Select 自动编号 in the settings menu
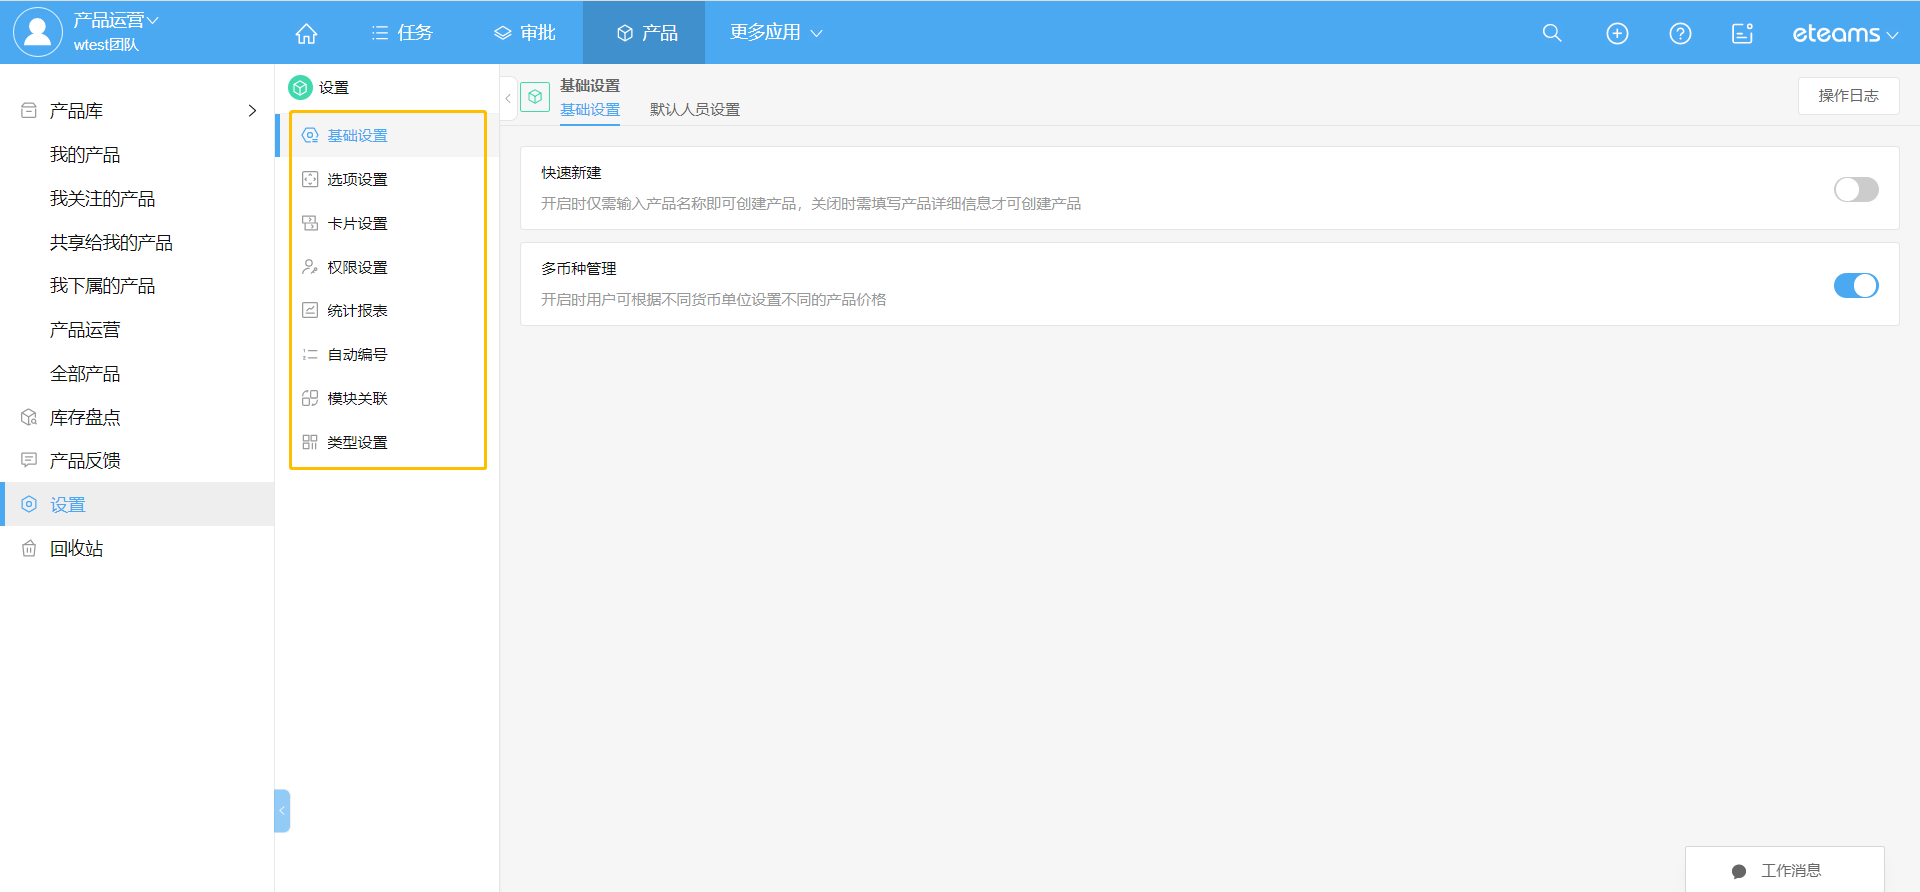Screen dimensions: 1920x892 [357, 354]
